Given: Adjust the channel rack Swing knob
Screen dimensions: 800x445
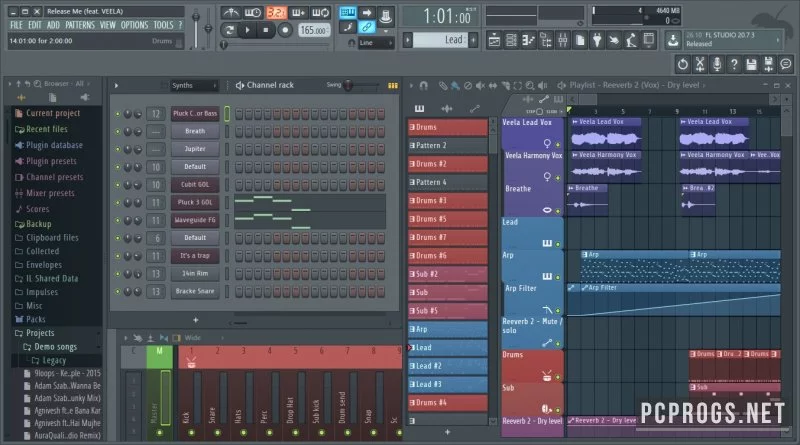Looking at the screenshot, I should [348, 85].
